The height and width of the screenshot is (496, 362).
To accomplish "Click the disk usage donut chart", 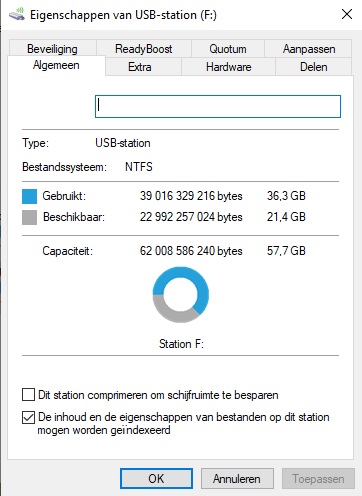I will point(181,294).
